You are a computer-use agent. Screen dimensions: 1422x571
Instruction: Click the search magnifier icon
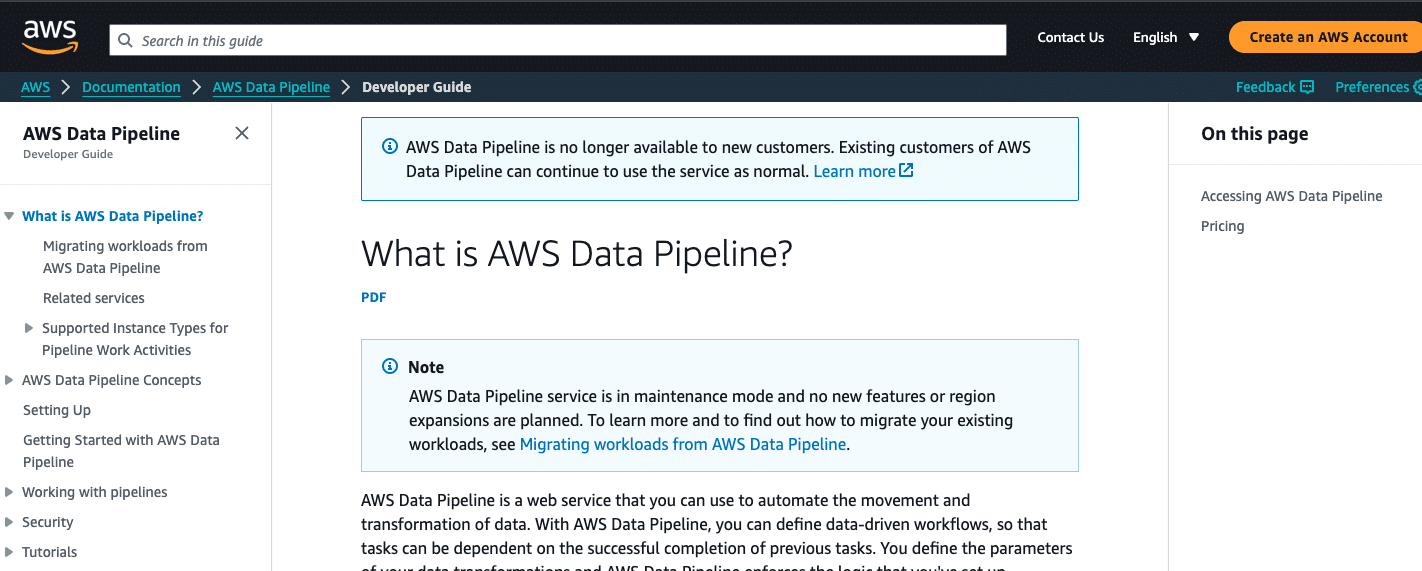click(x=125, y=41)
